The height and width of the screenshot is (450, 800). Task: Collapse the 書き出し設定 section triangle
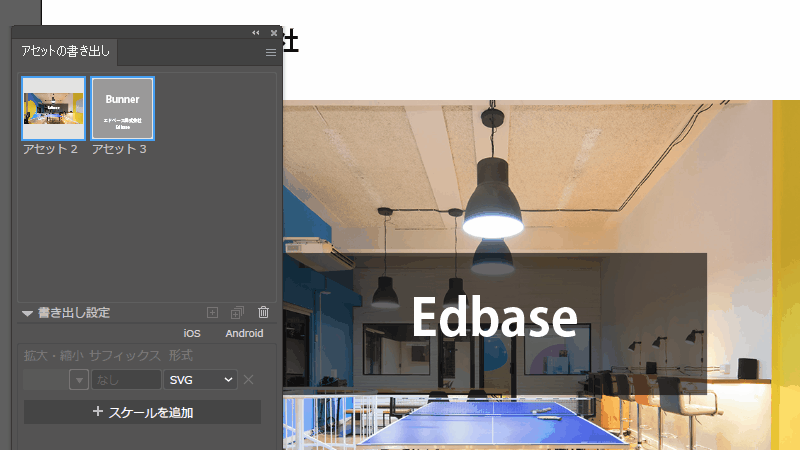pyautogui.click(x=28, y=313)
